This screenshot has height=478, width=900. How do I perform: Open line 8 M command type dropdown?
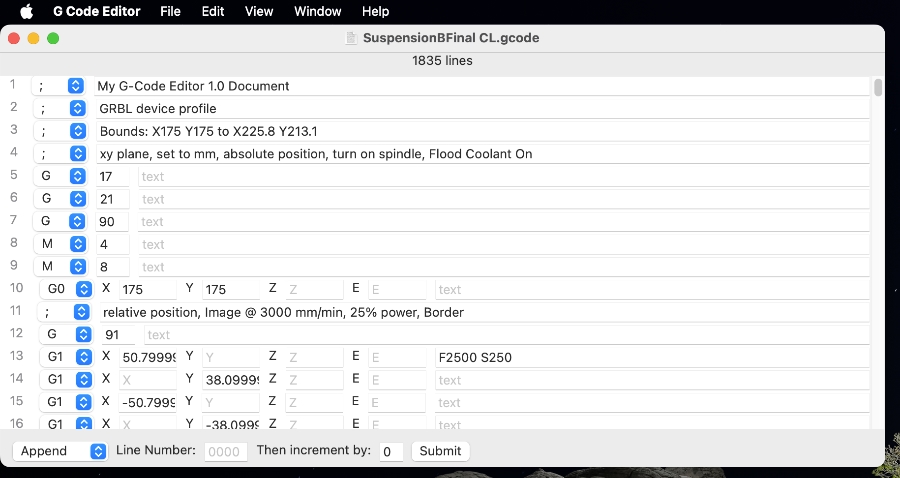click(x=60, y=244)
